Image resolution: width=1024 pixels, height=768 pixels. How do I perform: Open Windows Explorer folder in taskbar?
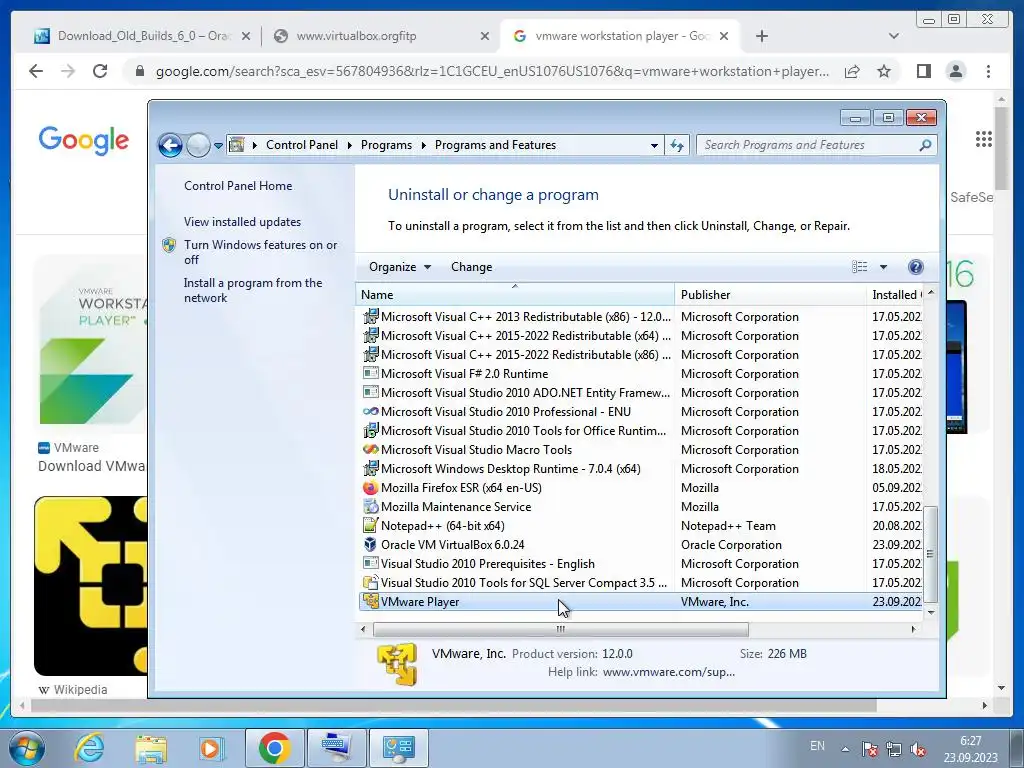tap(151, 748)
